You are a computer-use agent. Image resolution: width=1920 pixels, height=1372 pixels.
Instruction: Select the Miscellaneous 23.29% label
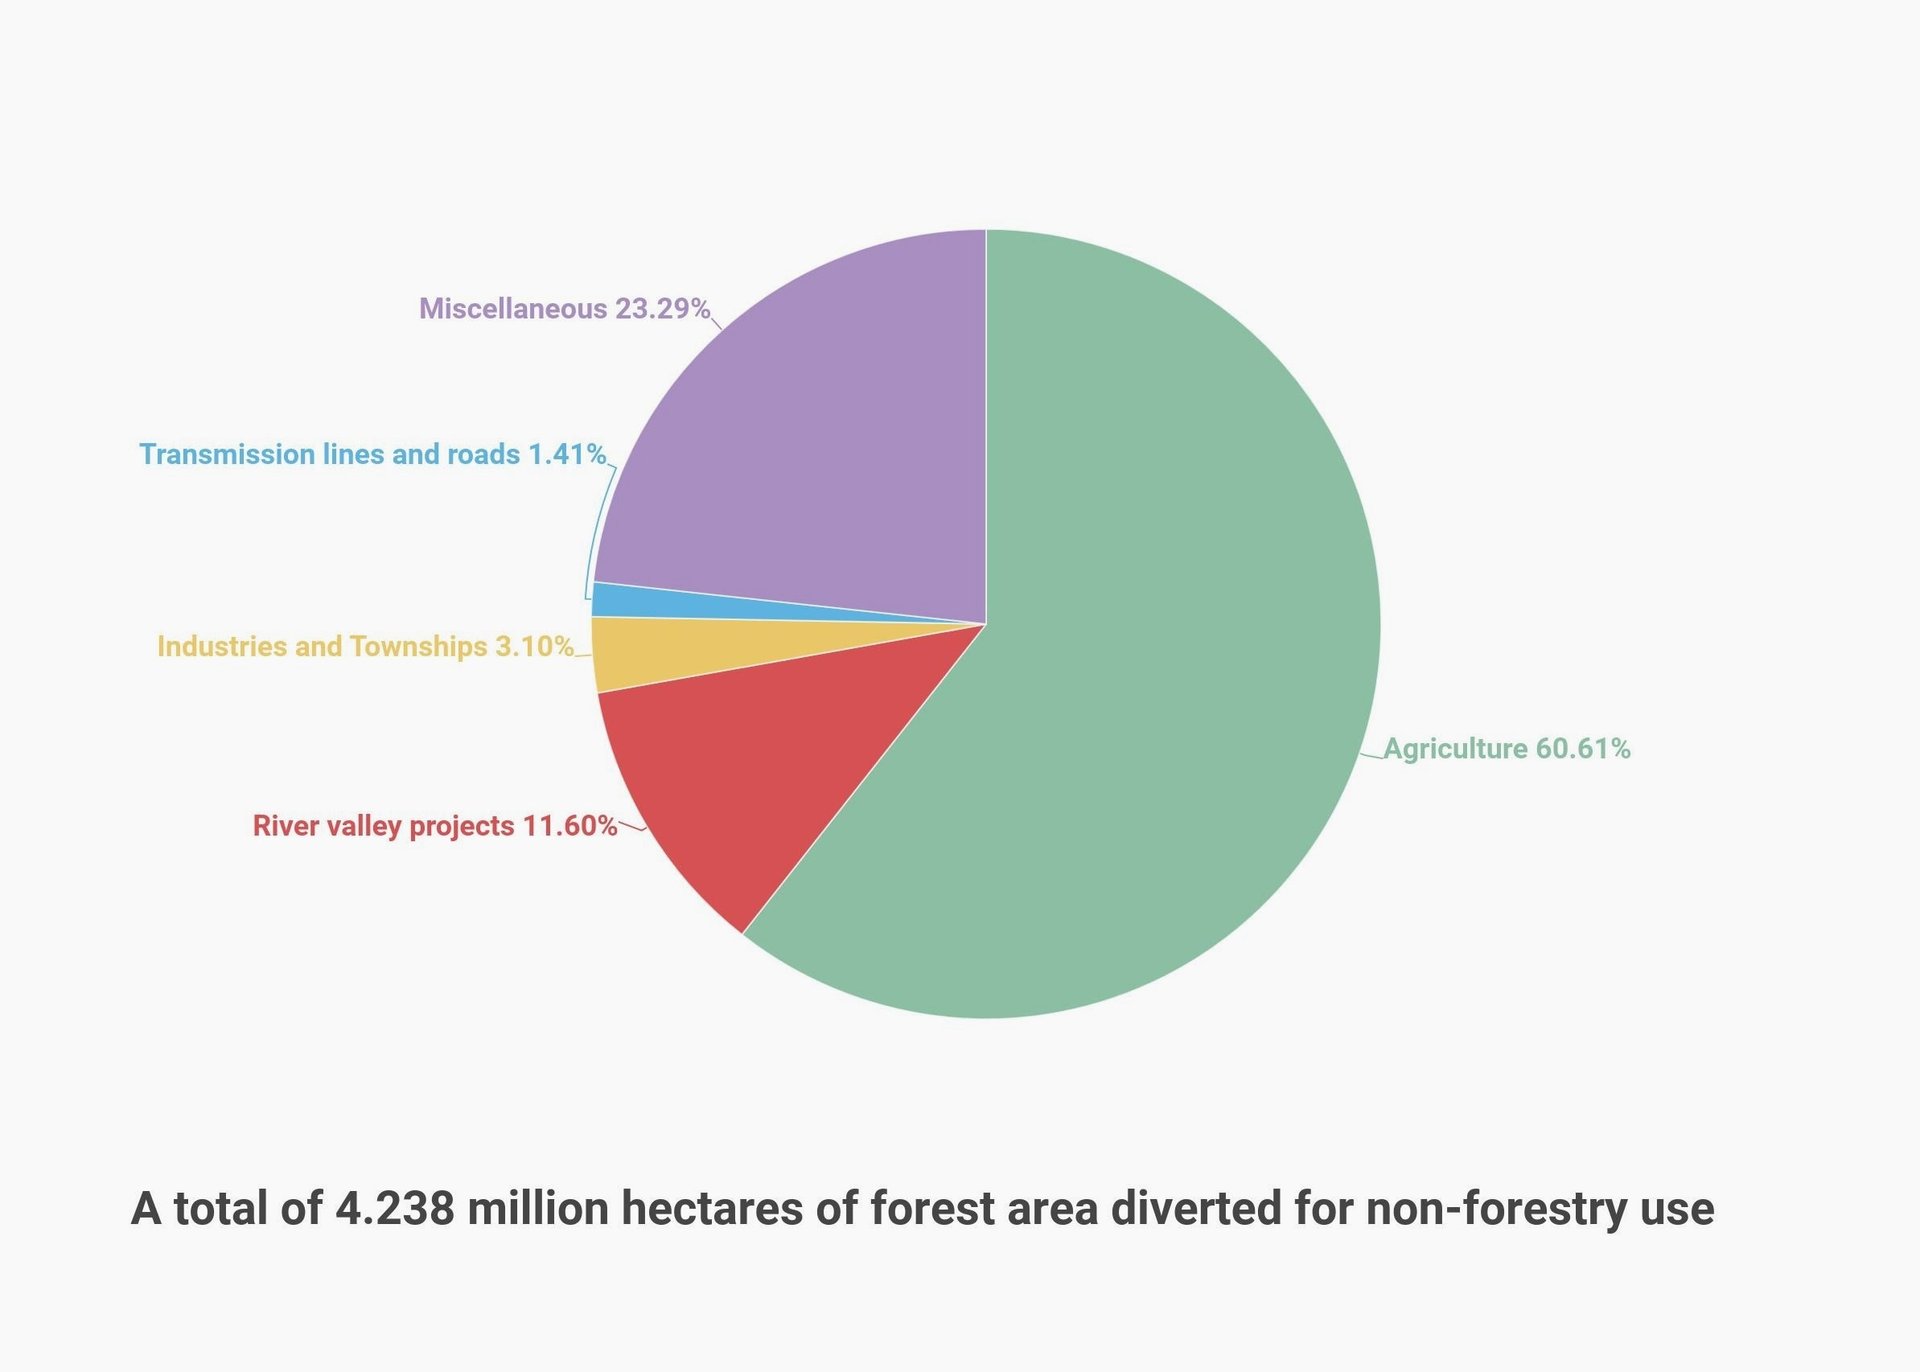[564, 308]
